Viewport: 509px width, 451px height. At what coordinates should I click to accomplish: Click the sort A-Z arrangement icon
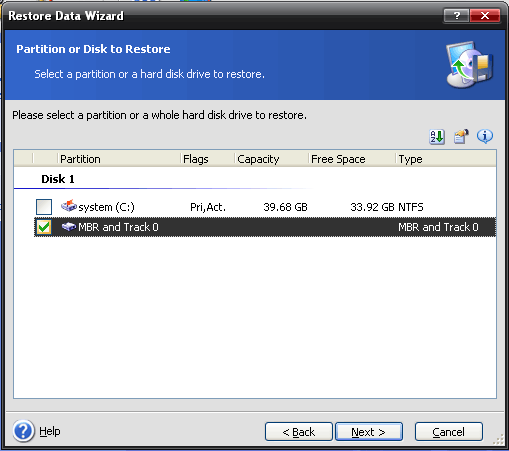tap(437, 137)
